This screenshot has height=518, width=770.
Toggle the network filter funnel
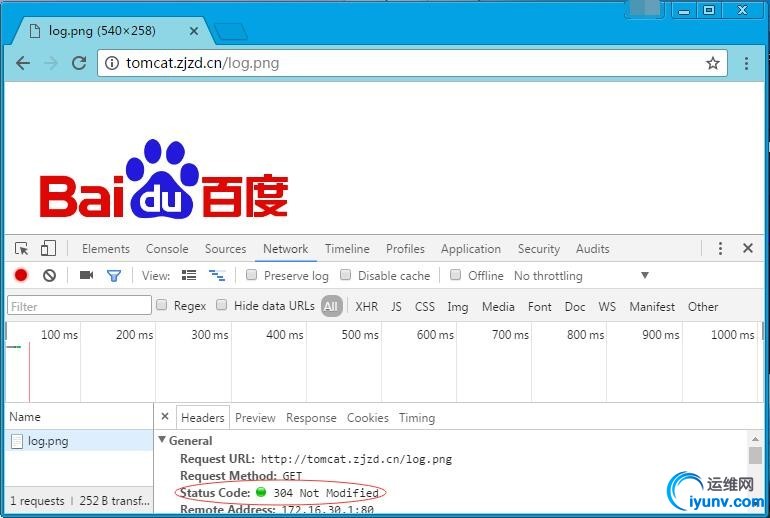[114, 276]
